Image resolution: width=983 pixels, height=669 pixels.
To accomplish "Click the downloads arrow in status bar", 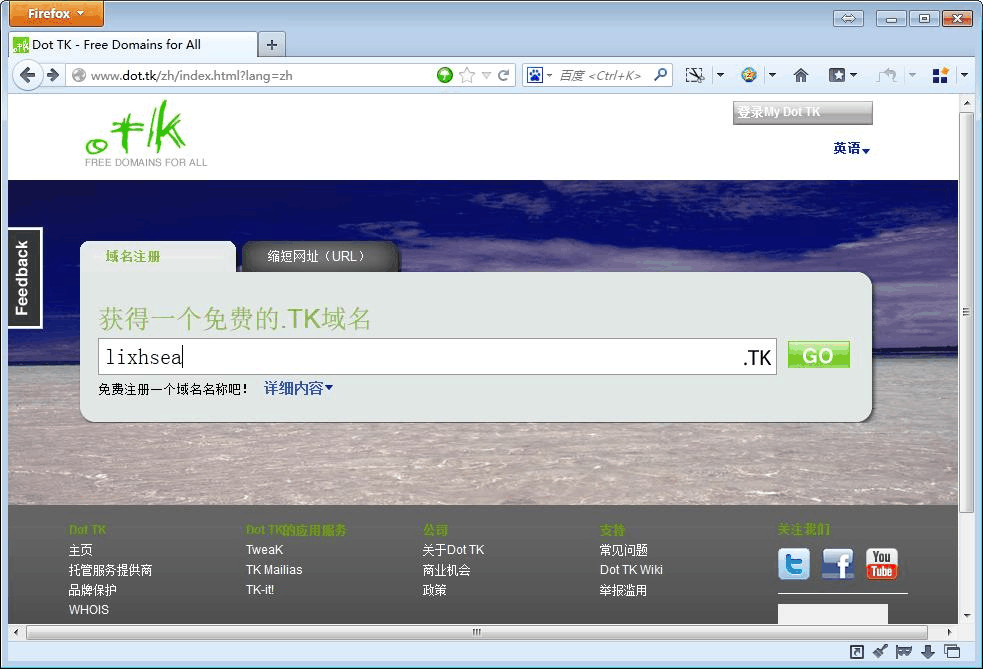I will (928, 652).
